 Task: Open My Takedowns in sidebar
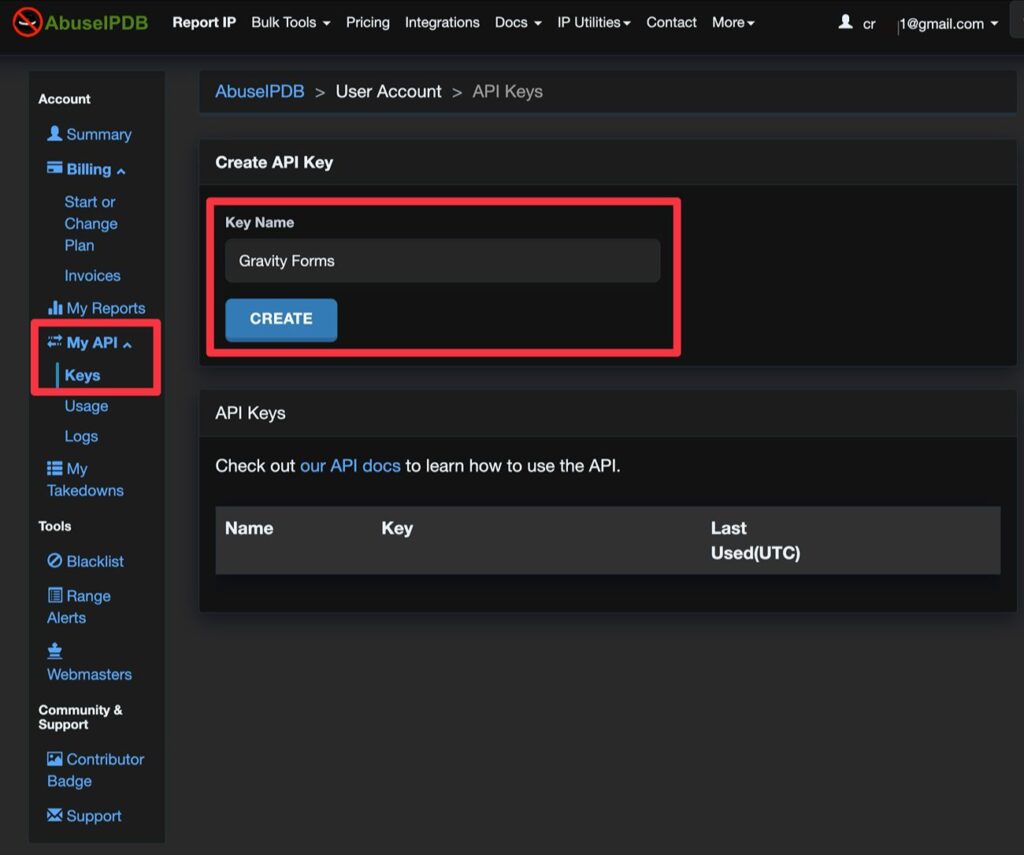point(85,479)
